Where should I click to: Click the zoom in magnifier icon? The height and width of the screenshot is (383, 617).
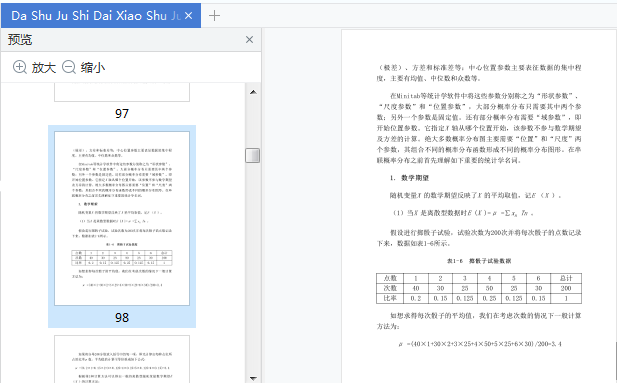(x=20, y=67)
